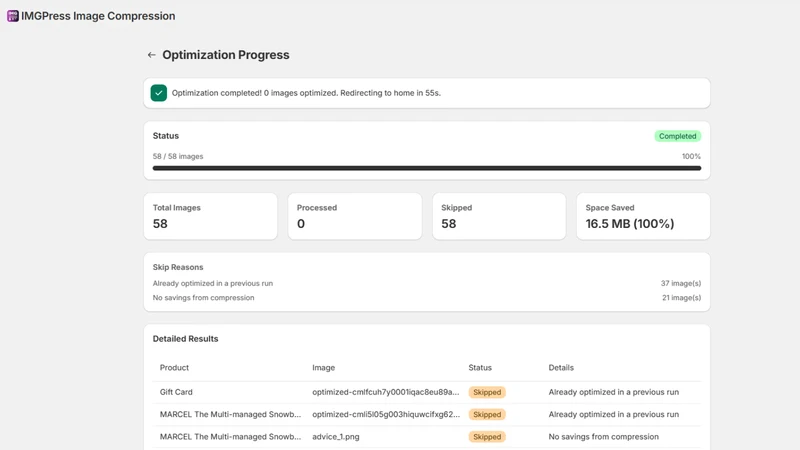The height and width of the screenshot is (450, 800).
Task: Click the 58 / 58 images label
Action: tap(178, 156)
